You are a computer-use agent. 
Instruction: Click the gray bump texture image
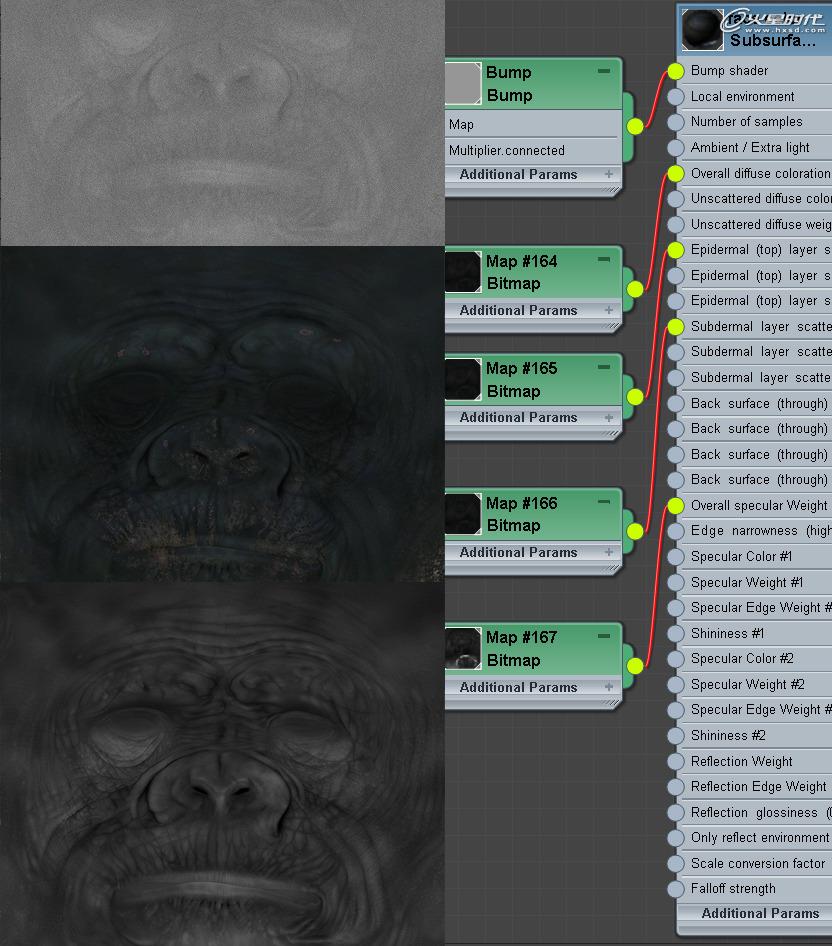222,123
